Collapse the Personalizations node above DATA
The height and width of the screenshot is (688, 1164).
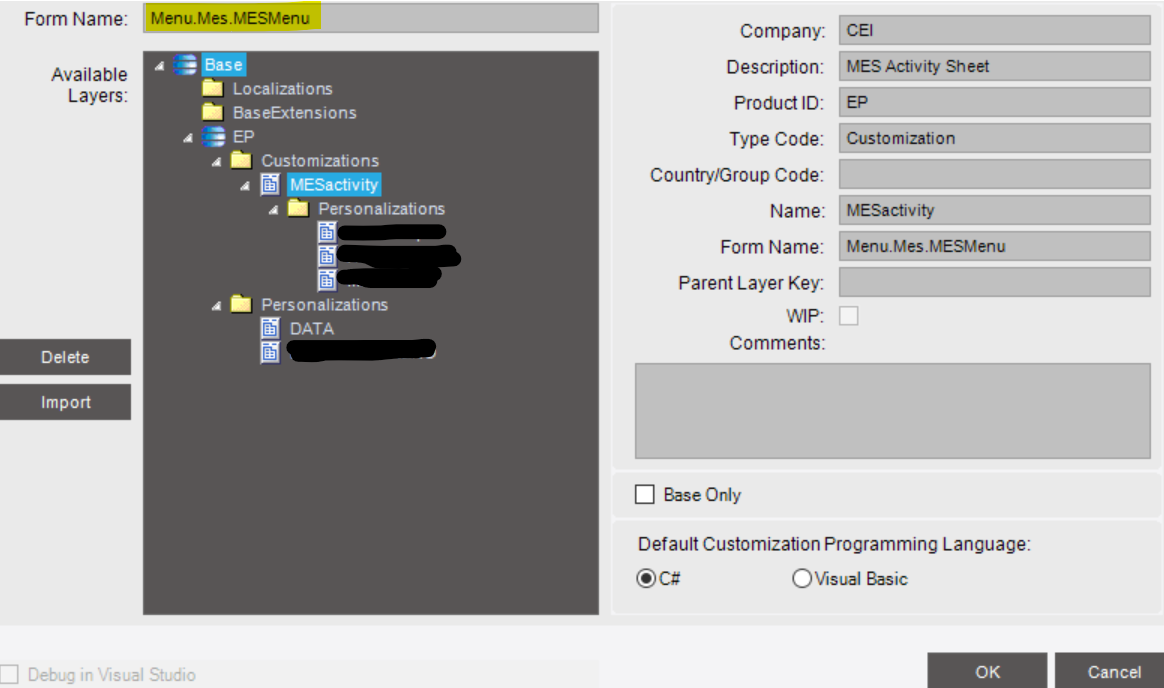pos(216,305)
